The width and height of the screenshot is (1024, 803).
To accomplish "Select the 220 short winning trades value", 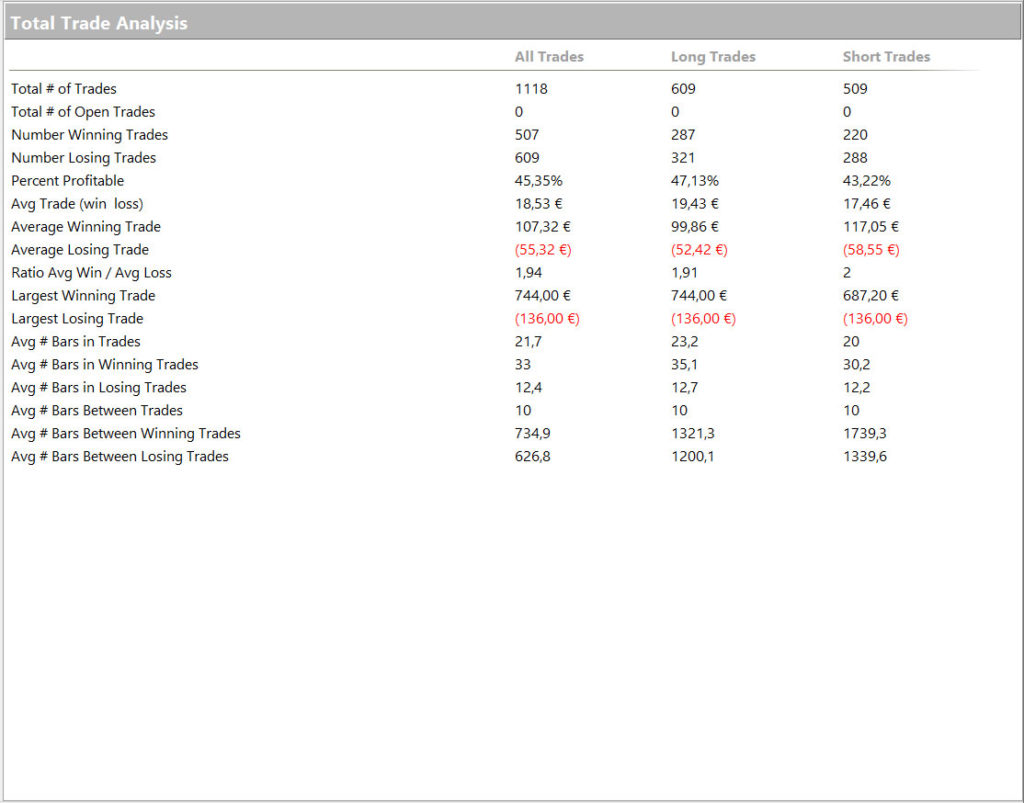I will (x=855, y=135).
